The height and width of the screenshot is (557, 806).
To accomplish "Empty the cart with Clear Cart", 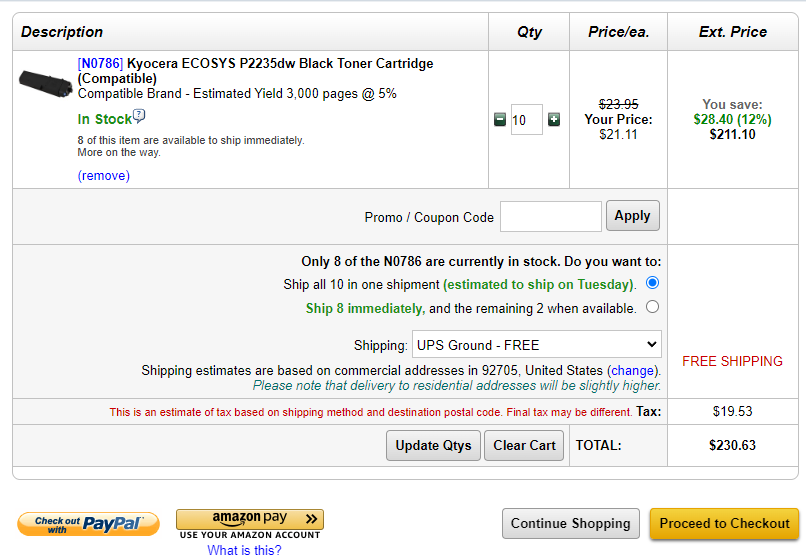I will coord(524,445).
